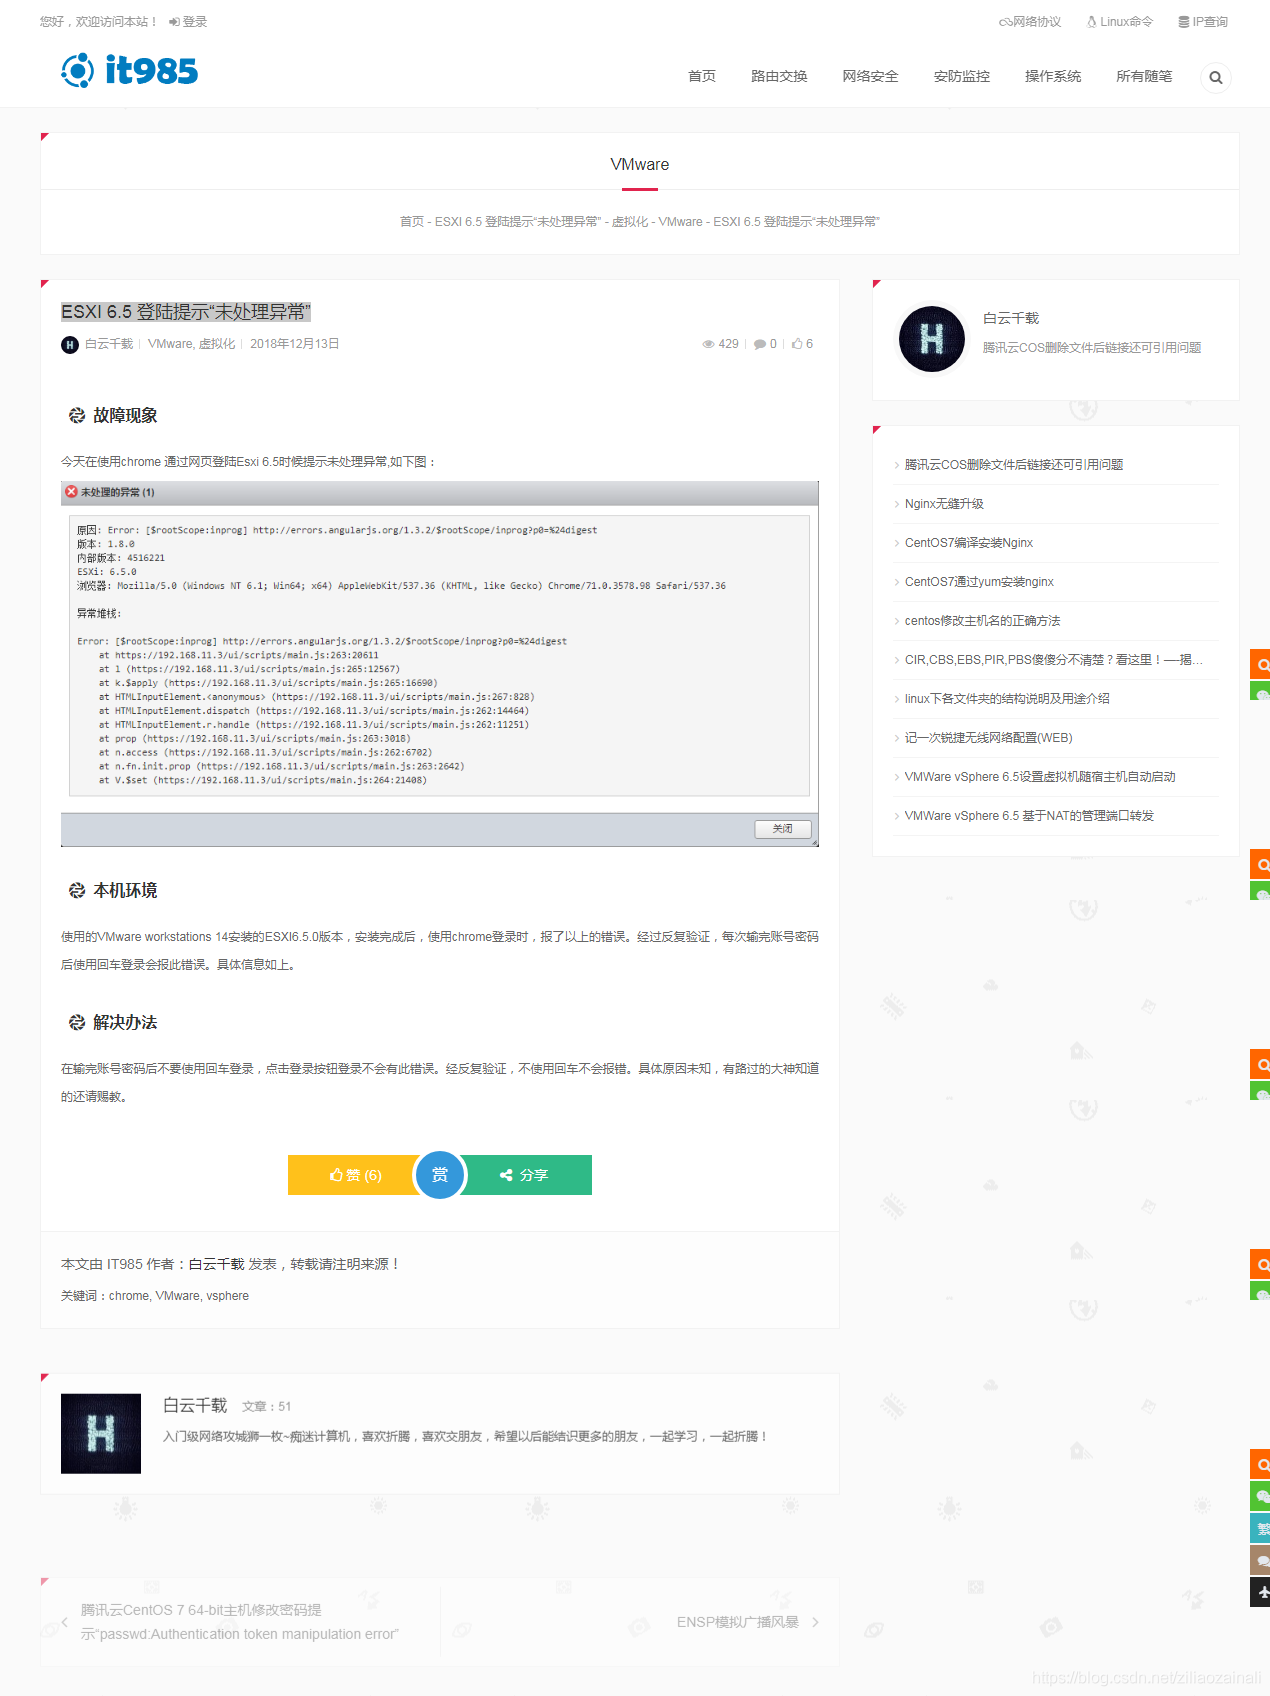Open 操作系统 navigation menu
This screenshot has width=1270, height=1696.
tap(1053, 76)
